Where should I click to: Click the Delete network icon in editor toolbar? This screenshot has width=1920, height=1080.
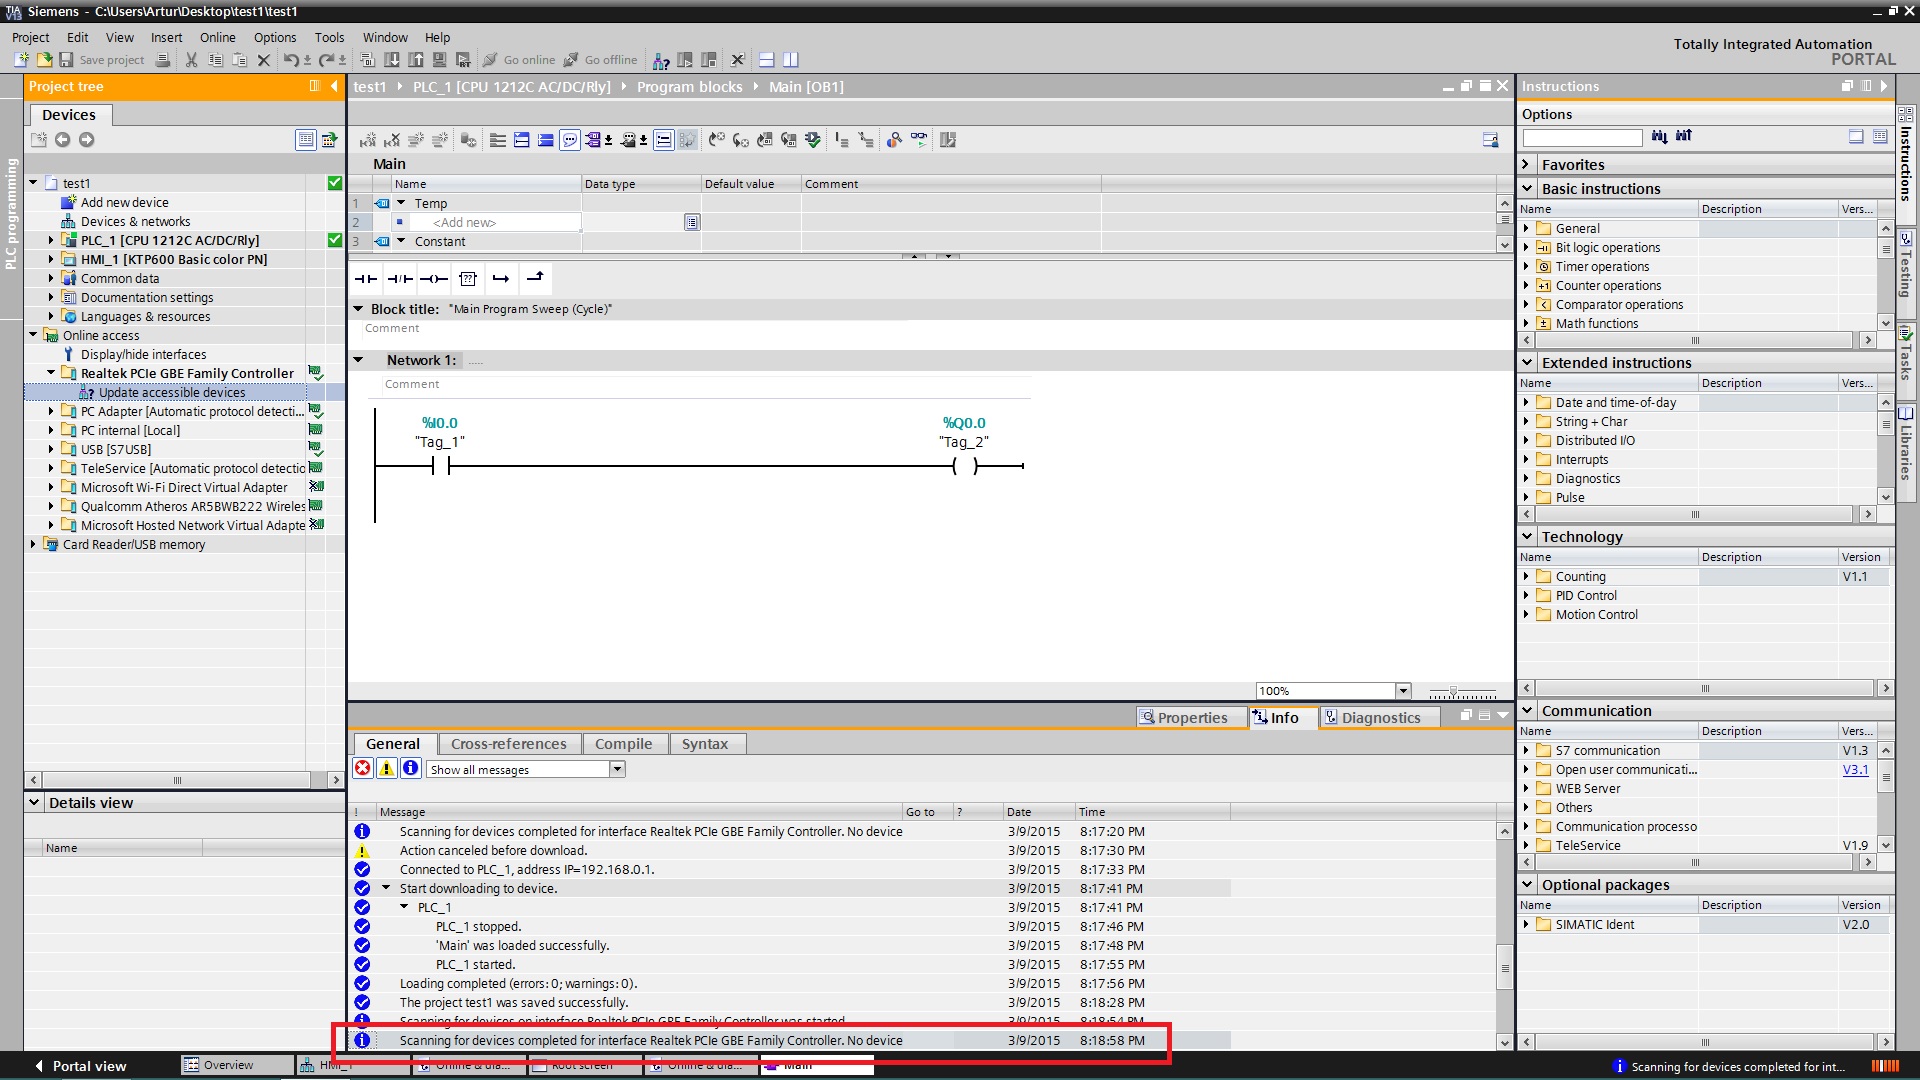pos(392,140)
